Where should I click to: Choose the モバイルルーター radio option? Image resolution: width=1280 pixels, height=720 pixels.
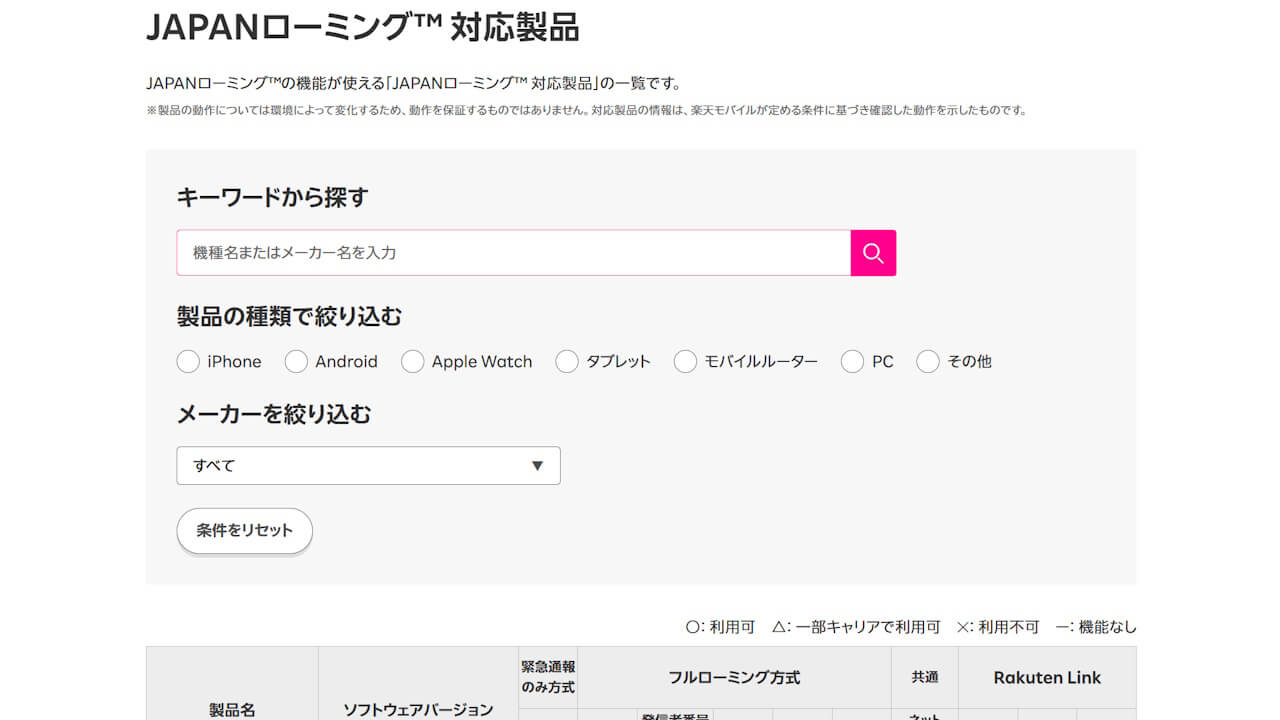pos(685,361)
